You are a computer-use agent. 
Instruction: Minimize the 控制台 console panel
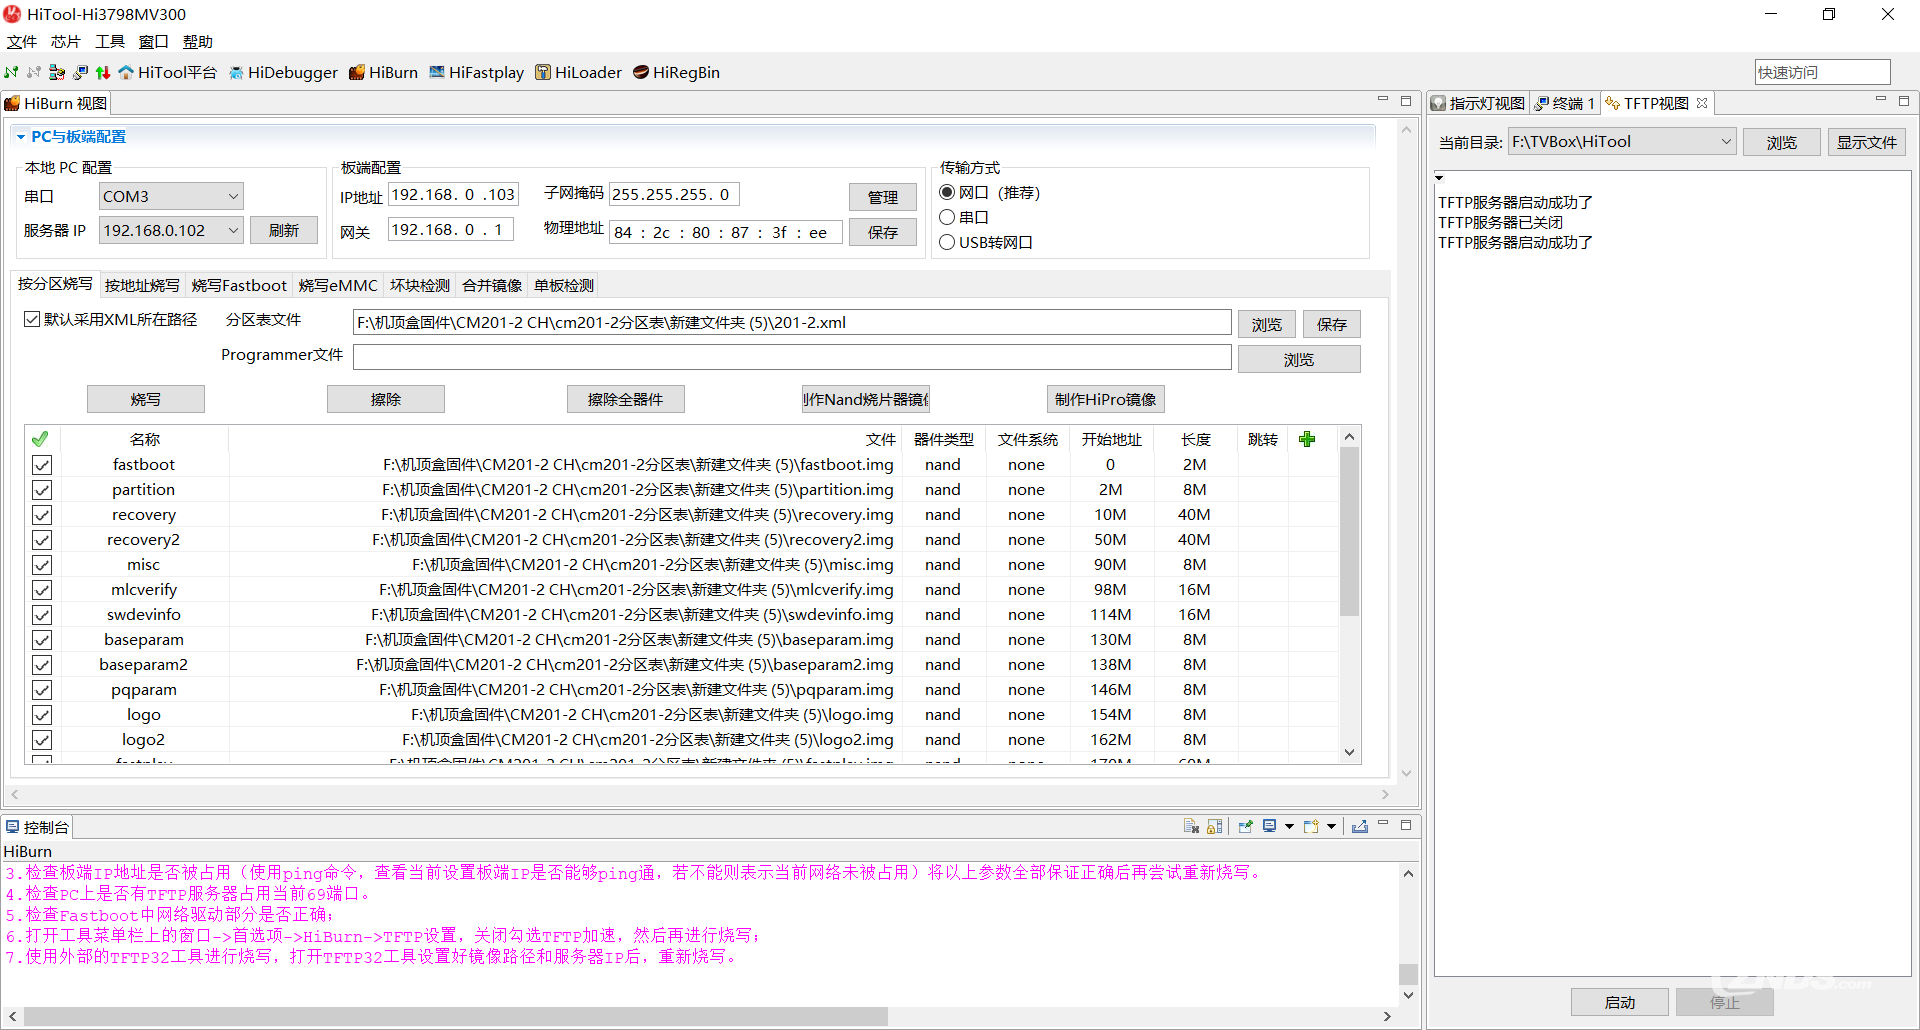pos(1383,824)
